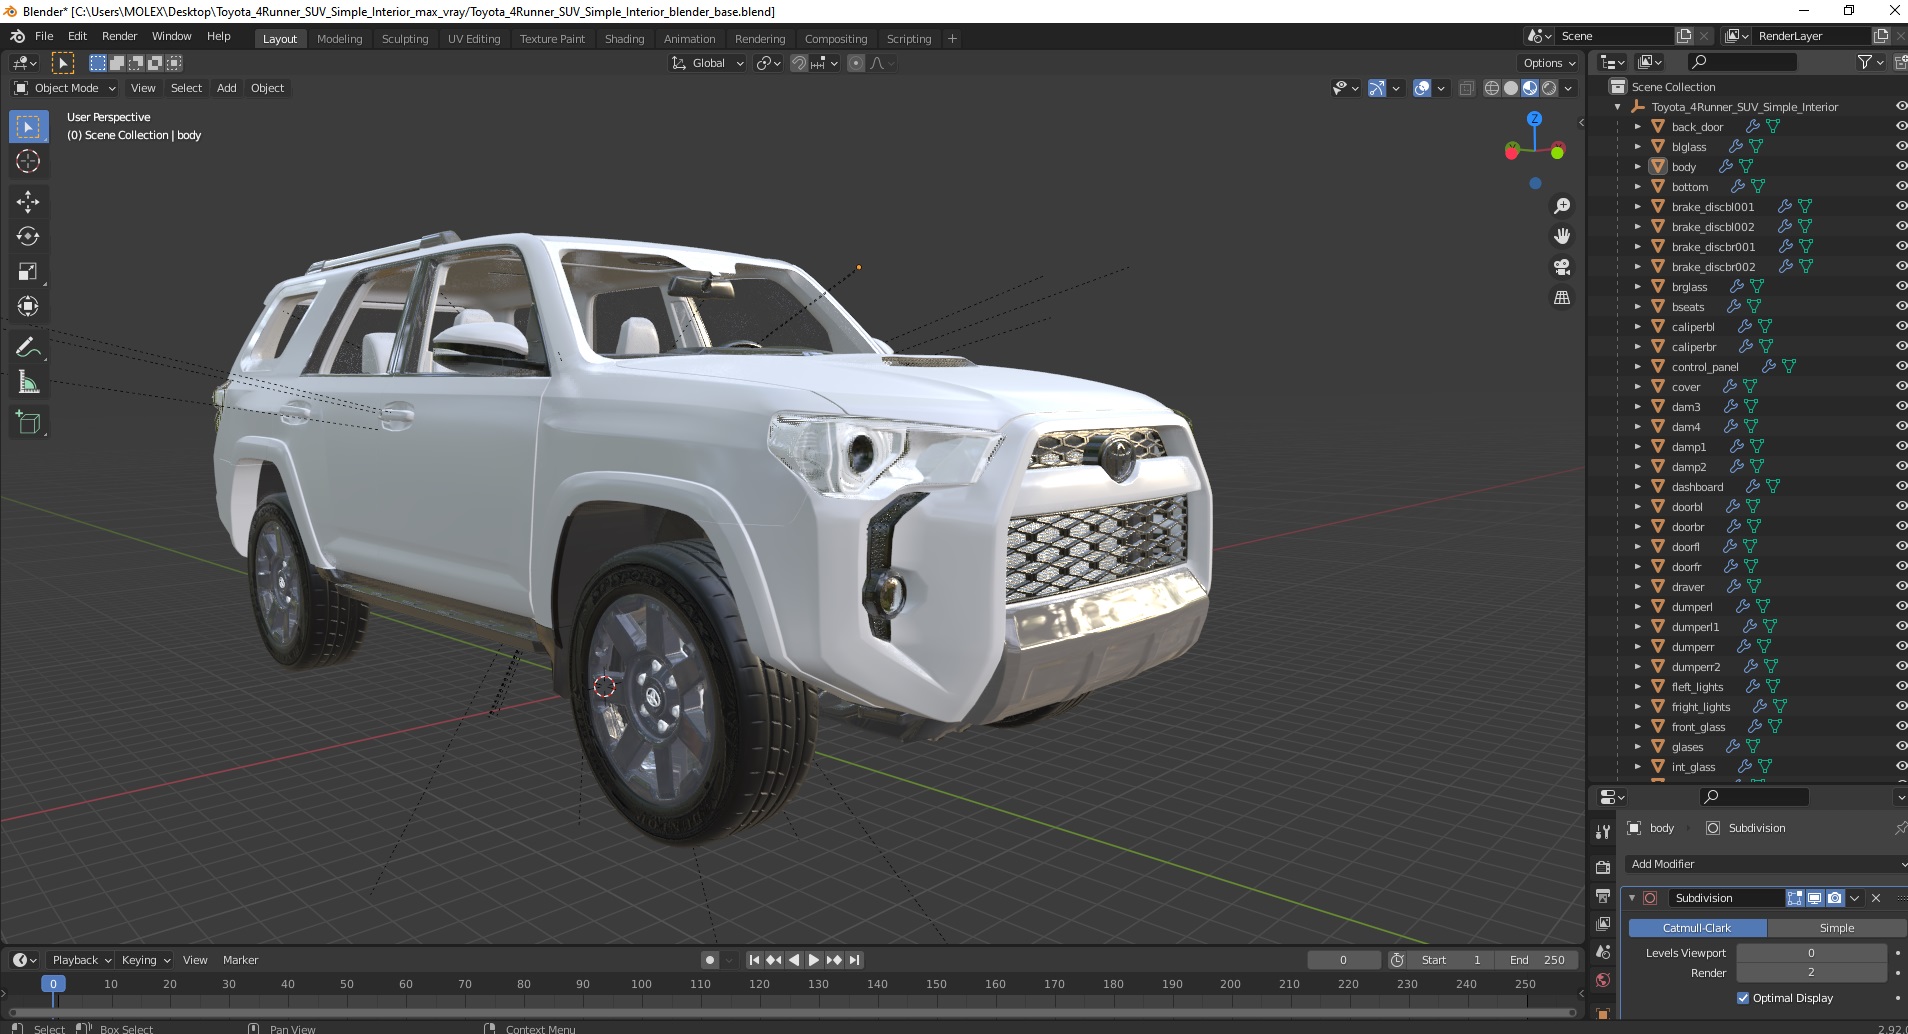Viewport: 1908px width, 1034px height.
Task: Open the Render properties tab
Action: (x=1603, y=867)
